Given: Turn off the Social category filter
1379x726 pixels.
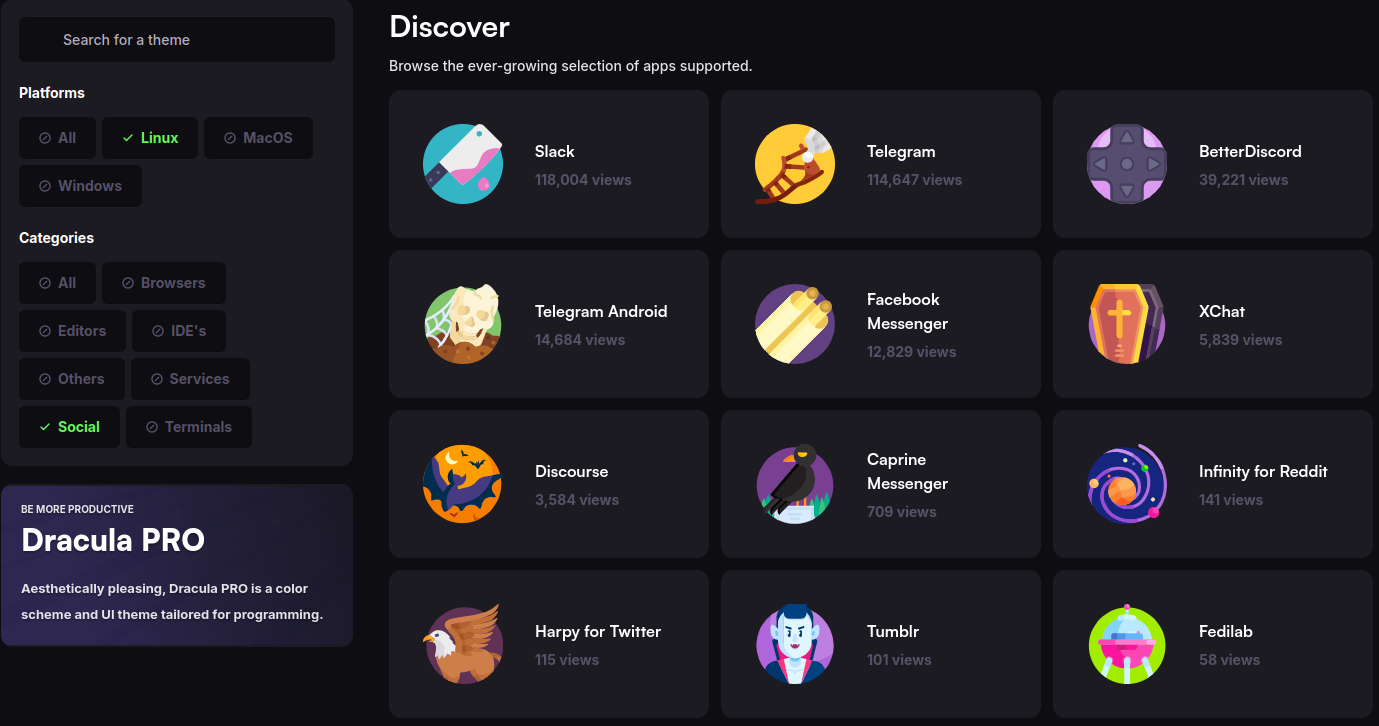Looking at the screenshot, I should (x=69, y=427).
